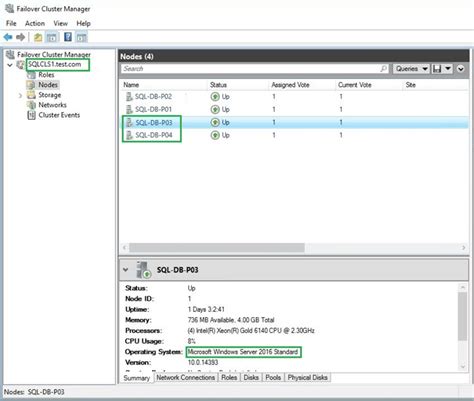Image resolution: width=474 pixels, height=401 pixels.
Task: Click the Up status icon for SQL-DB-P03
Action: pyautogui.click(x=215, y=122)
